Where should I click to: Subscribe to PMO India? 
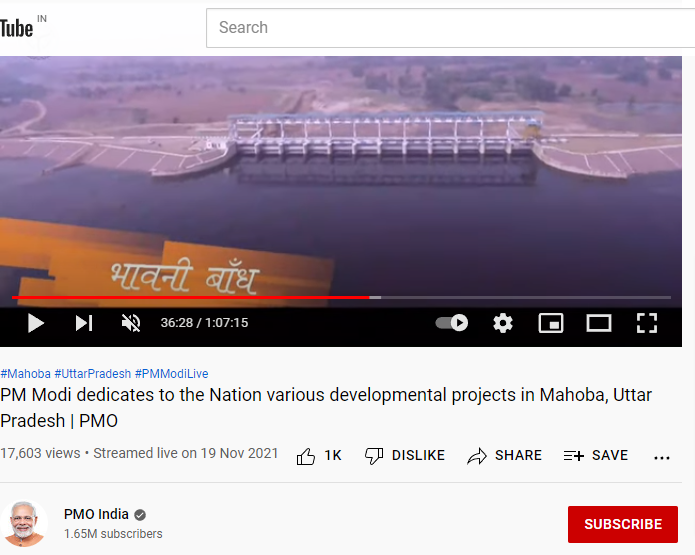(x=623, y=524)
